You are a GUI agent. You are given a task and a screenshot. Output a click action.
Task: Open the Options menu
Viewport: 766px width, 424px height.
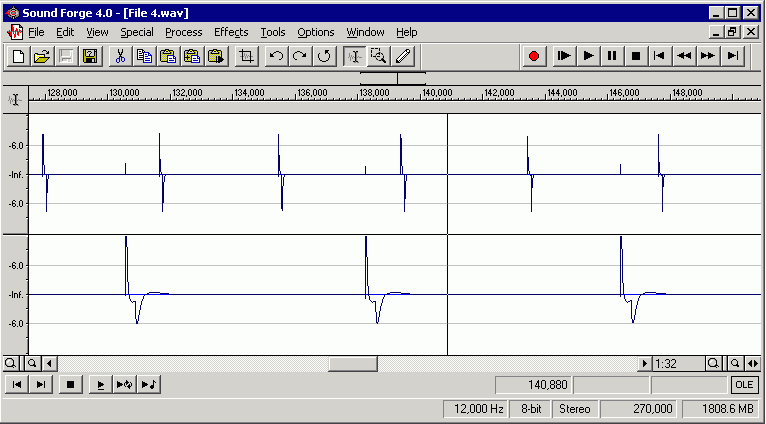point(316,32)
